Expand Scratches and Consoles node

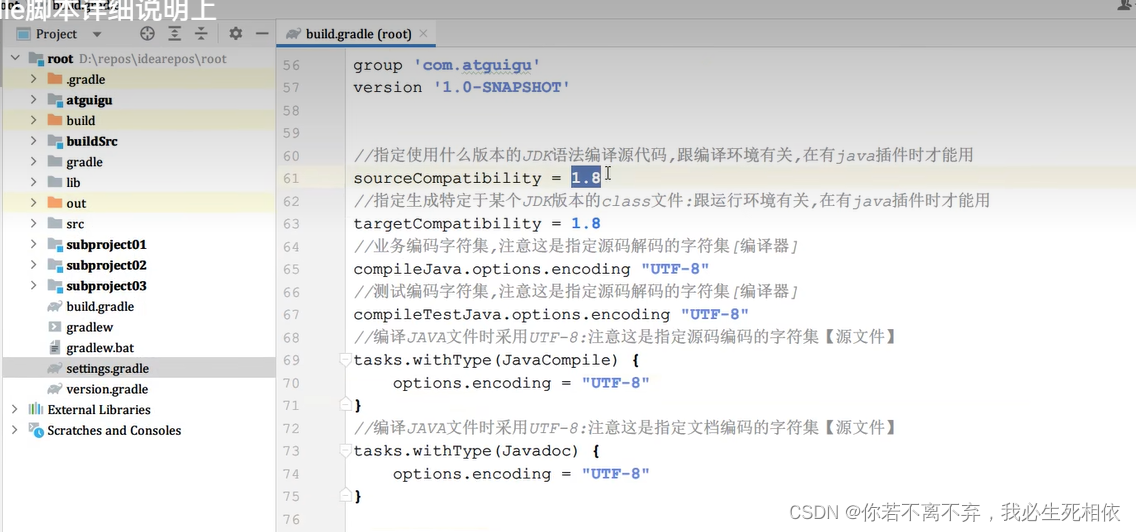tap(15, 430)
